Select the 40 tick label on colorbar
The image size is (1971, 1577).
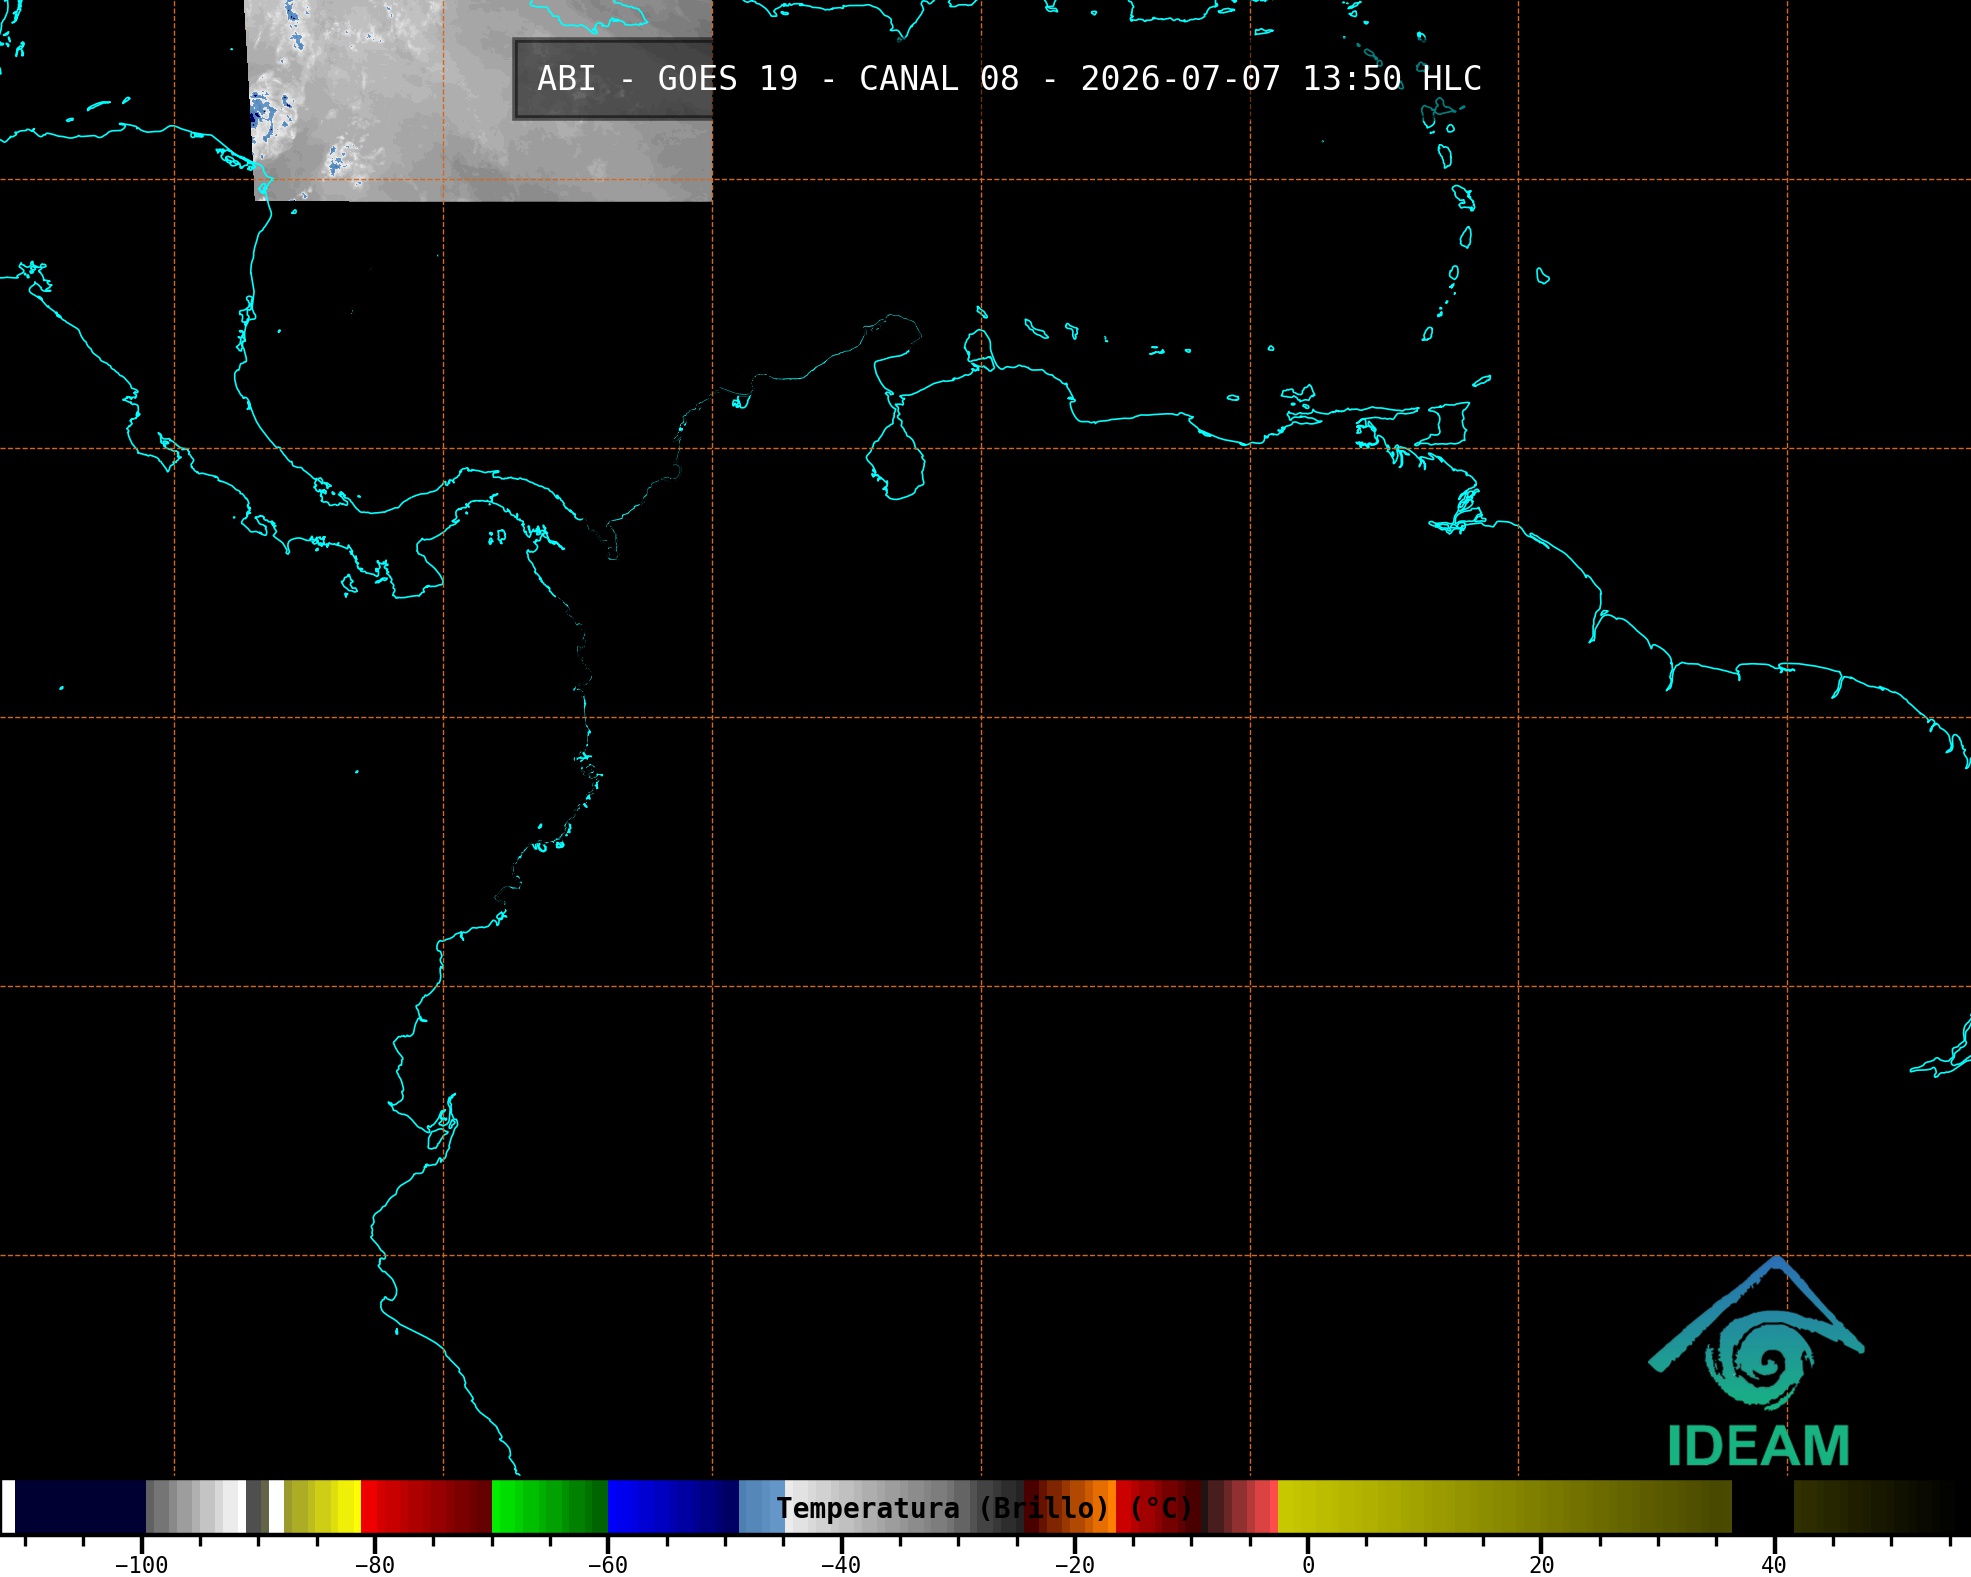1774,1565
